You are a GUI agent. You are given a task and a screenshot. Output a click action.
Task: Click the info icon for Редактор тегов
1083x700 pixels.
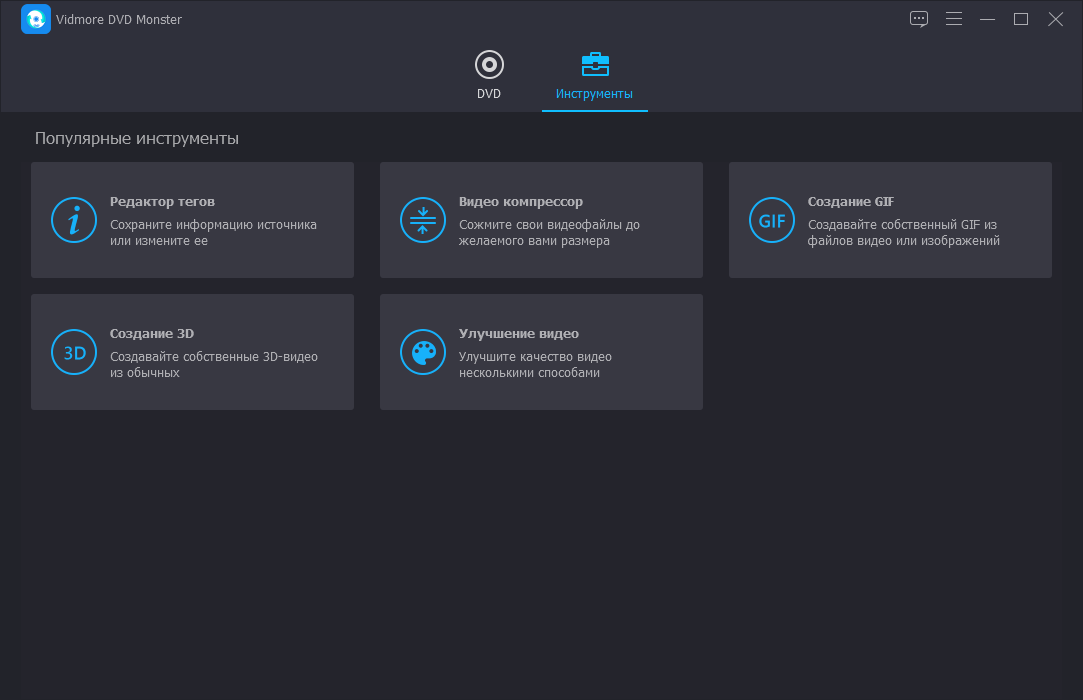coord(74,220)
